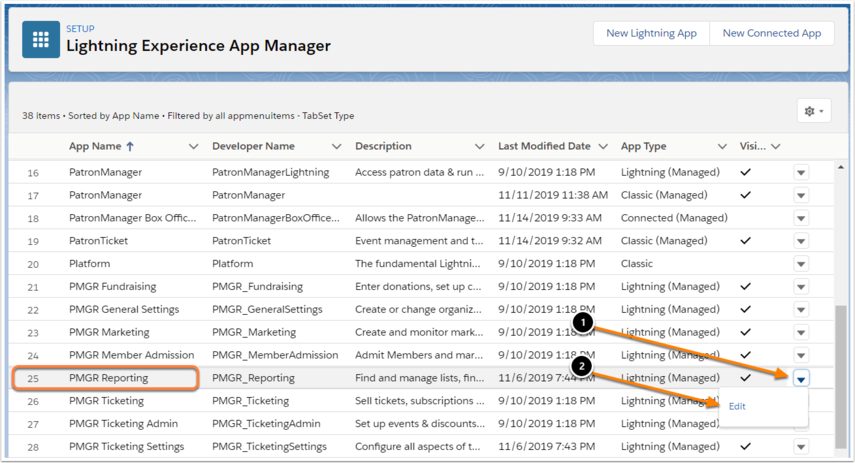The width and height of the screenshot is (855, 463).
Task: Open row actions for PMGR Reporting
Action: (x=800, y=378)
